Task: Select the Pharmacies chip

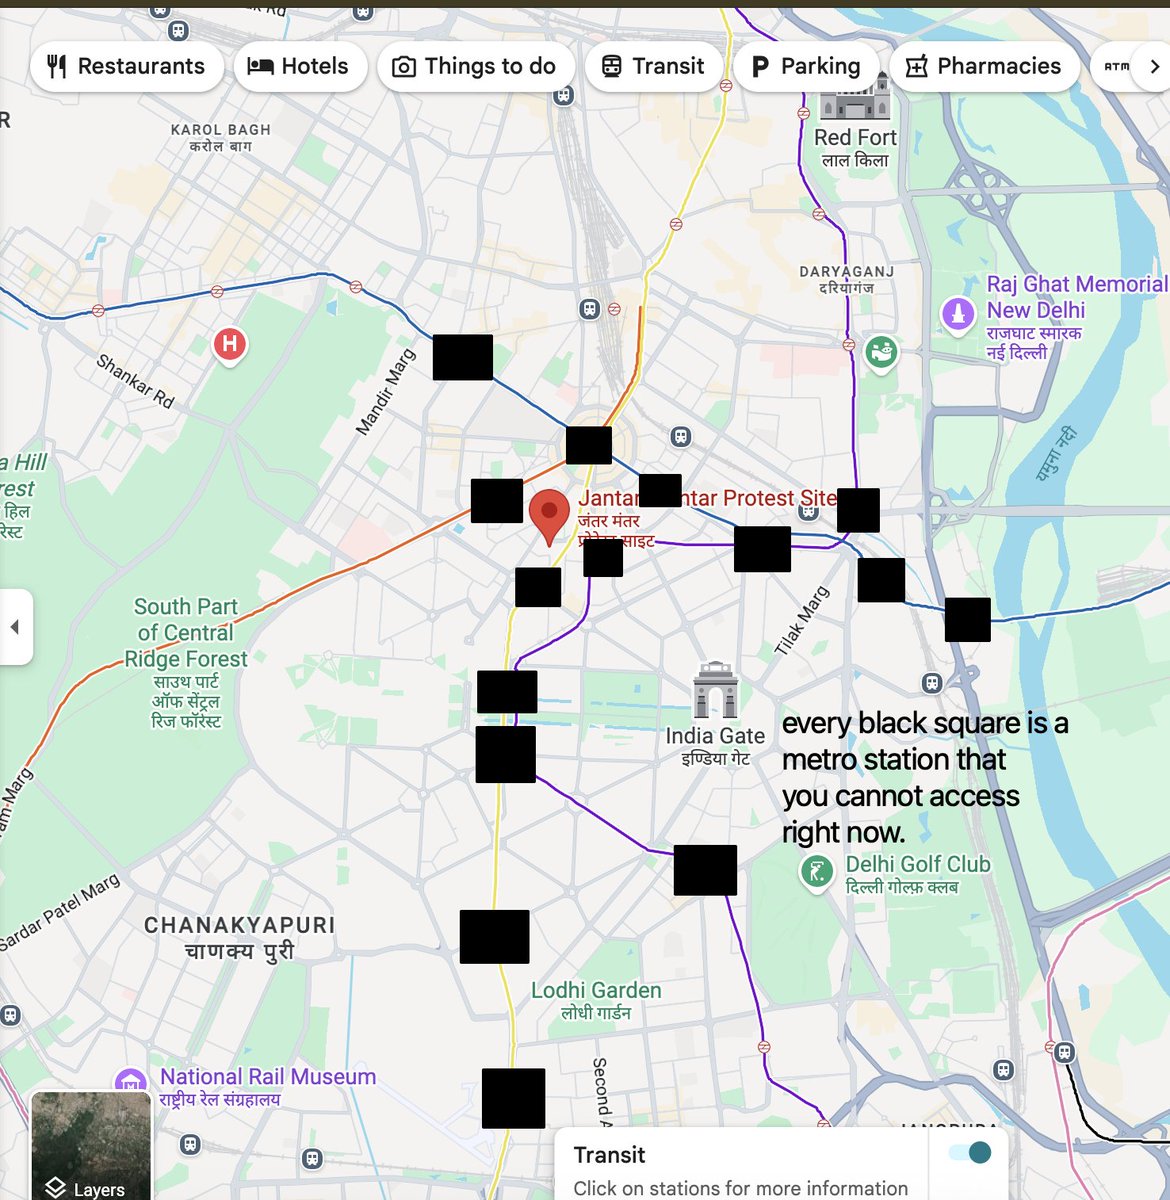Action: tap(984, 67)
